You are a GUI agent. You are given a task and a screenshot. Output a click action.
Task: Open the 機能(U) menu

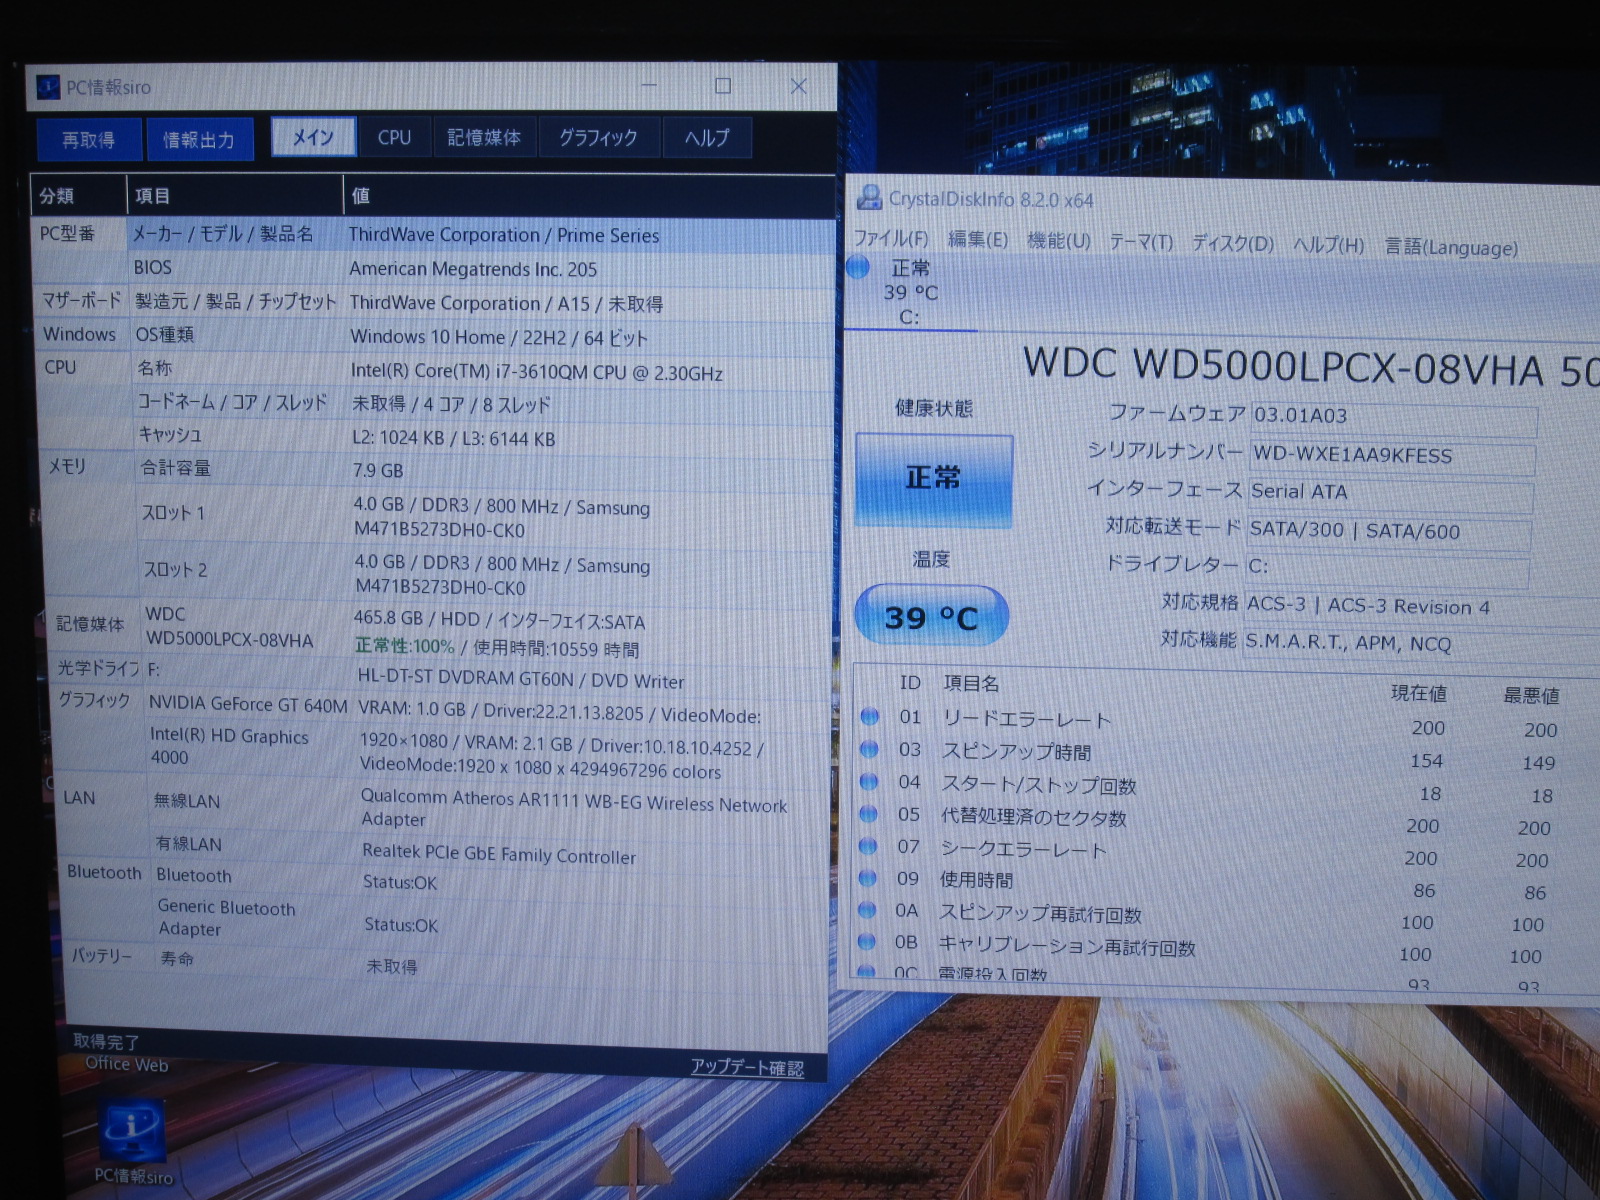[1058, 241]
